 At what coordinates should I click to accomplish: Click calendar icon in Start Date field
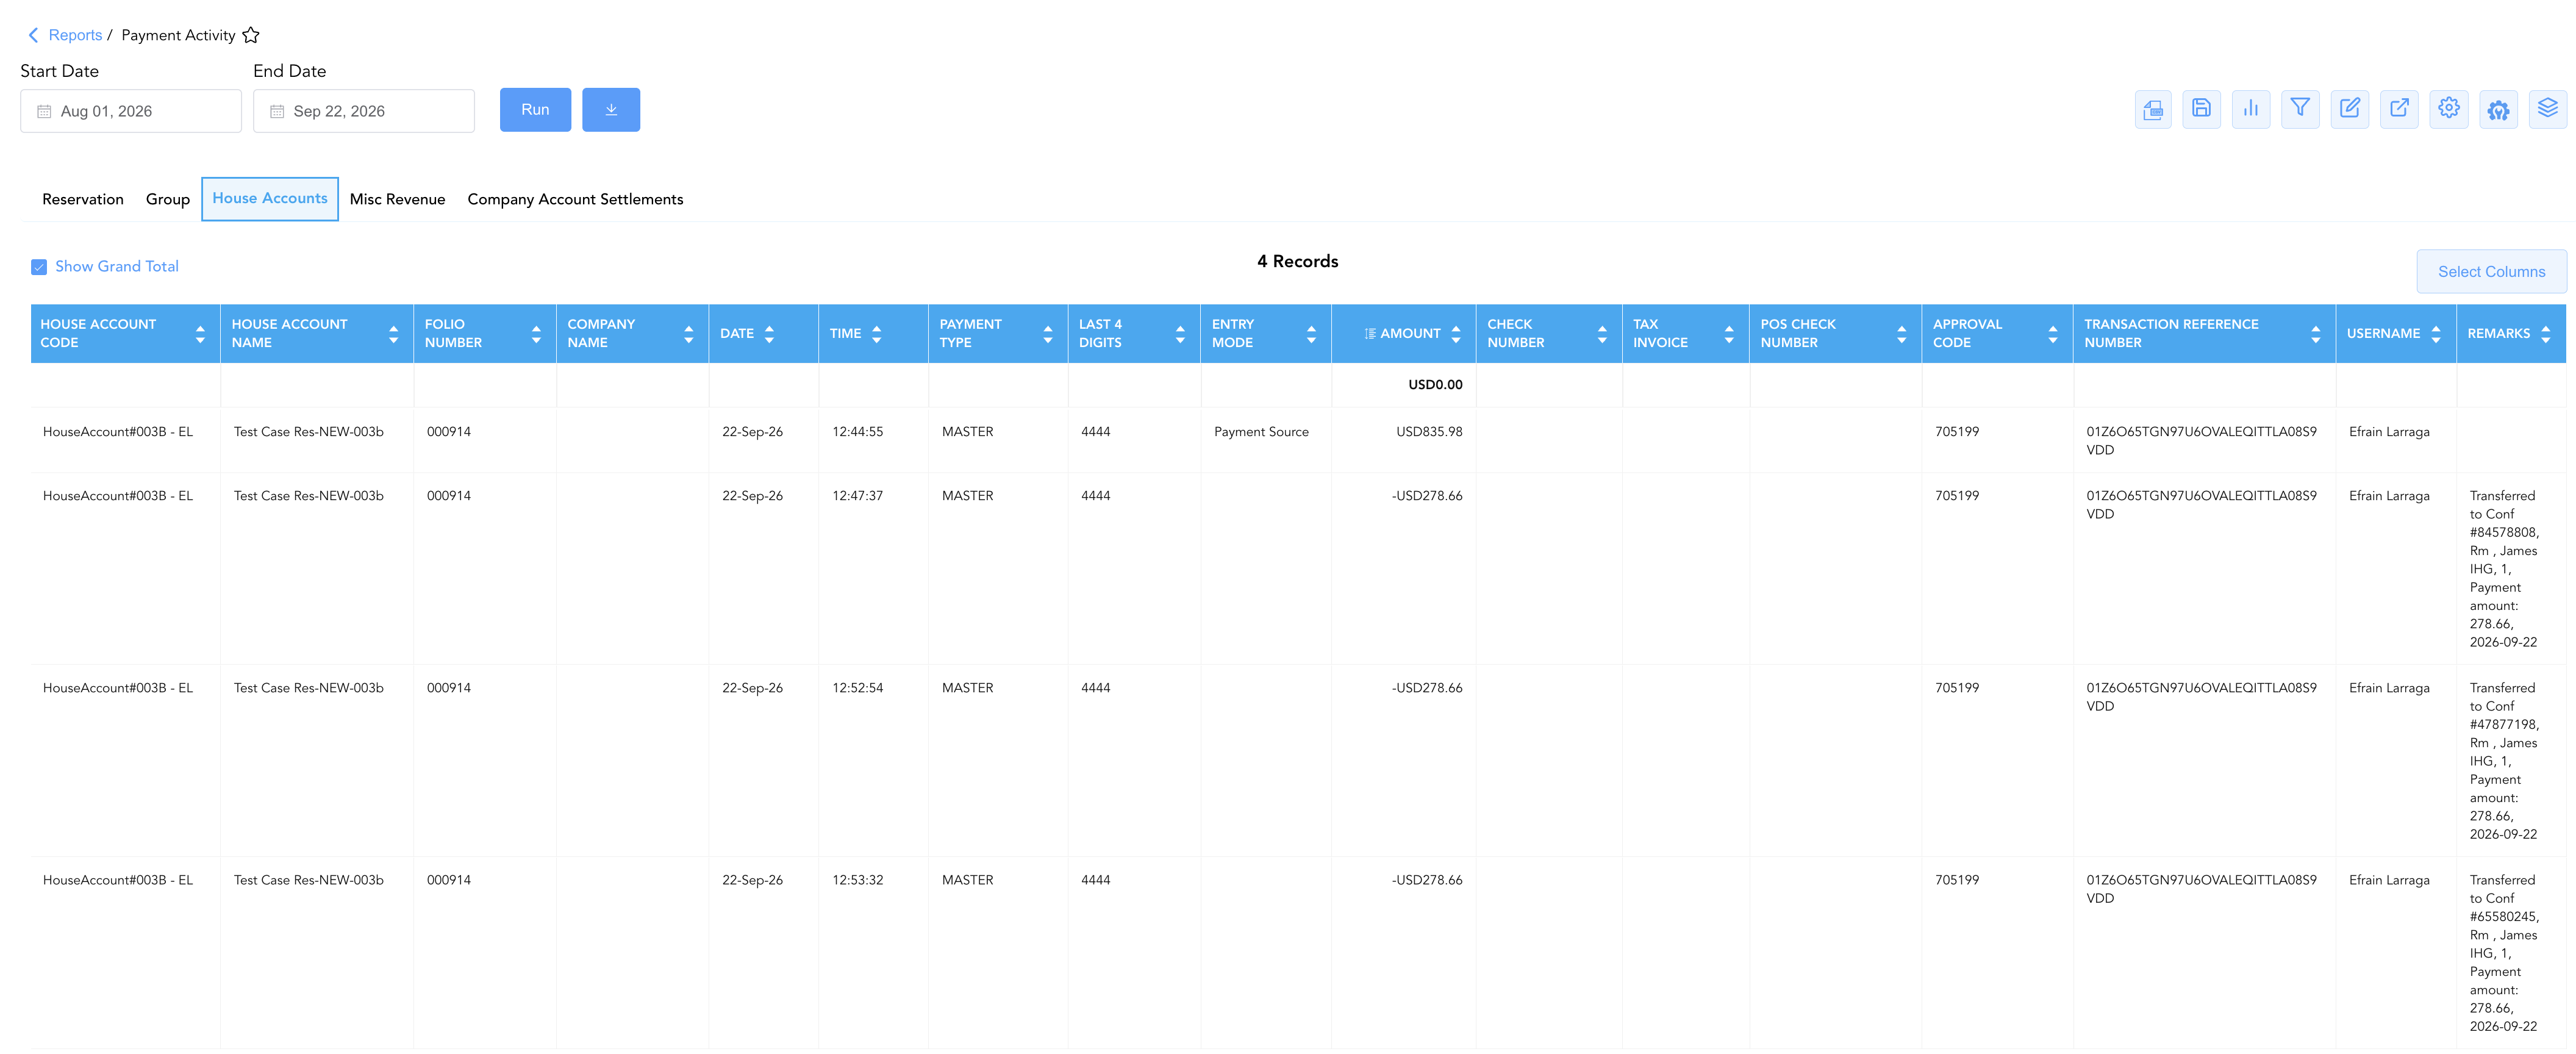(44, 111)
